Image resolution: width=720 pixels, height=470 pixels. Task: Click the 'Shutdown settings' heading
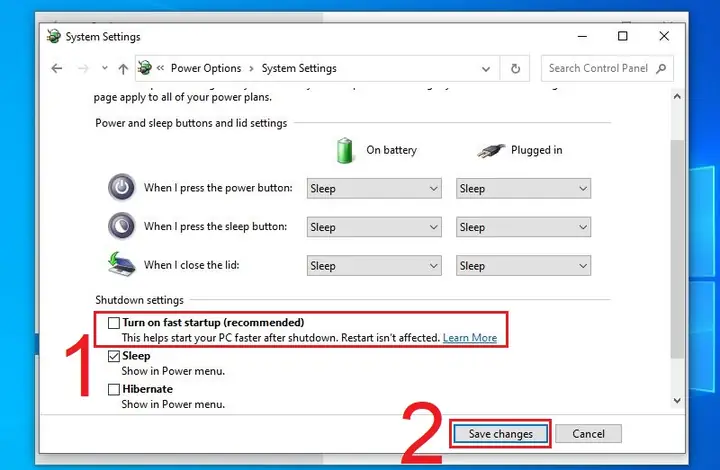pyautogui.click(x=139, y=300)
